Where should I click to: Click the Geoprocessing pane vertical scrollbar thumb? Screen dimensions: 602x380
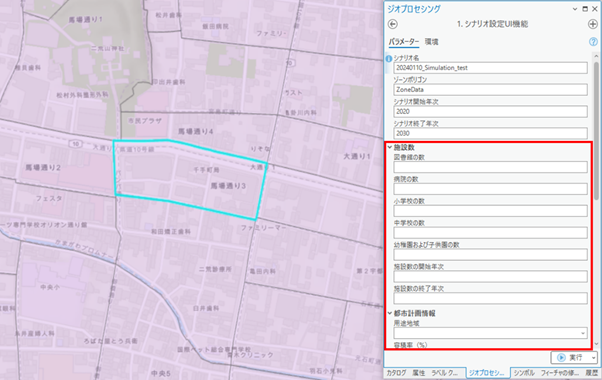pos(596,131)
